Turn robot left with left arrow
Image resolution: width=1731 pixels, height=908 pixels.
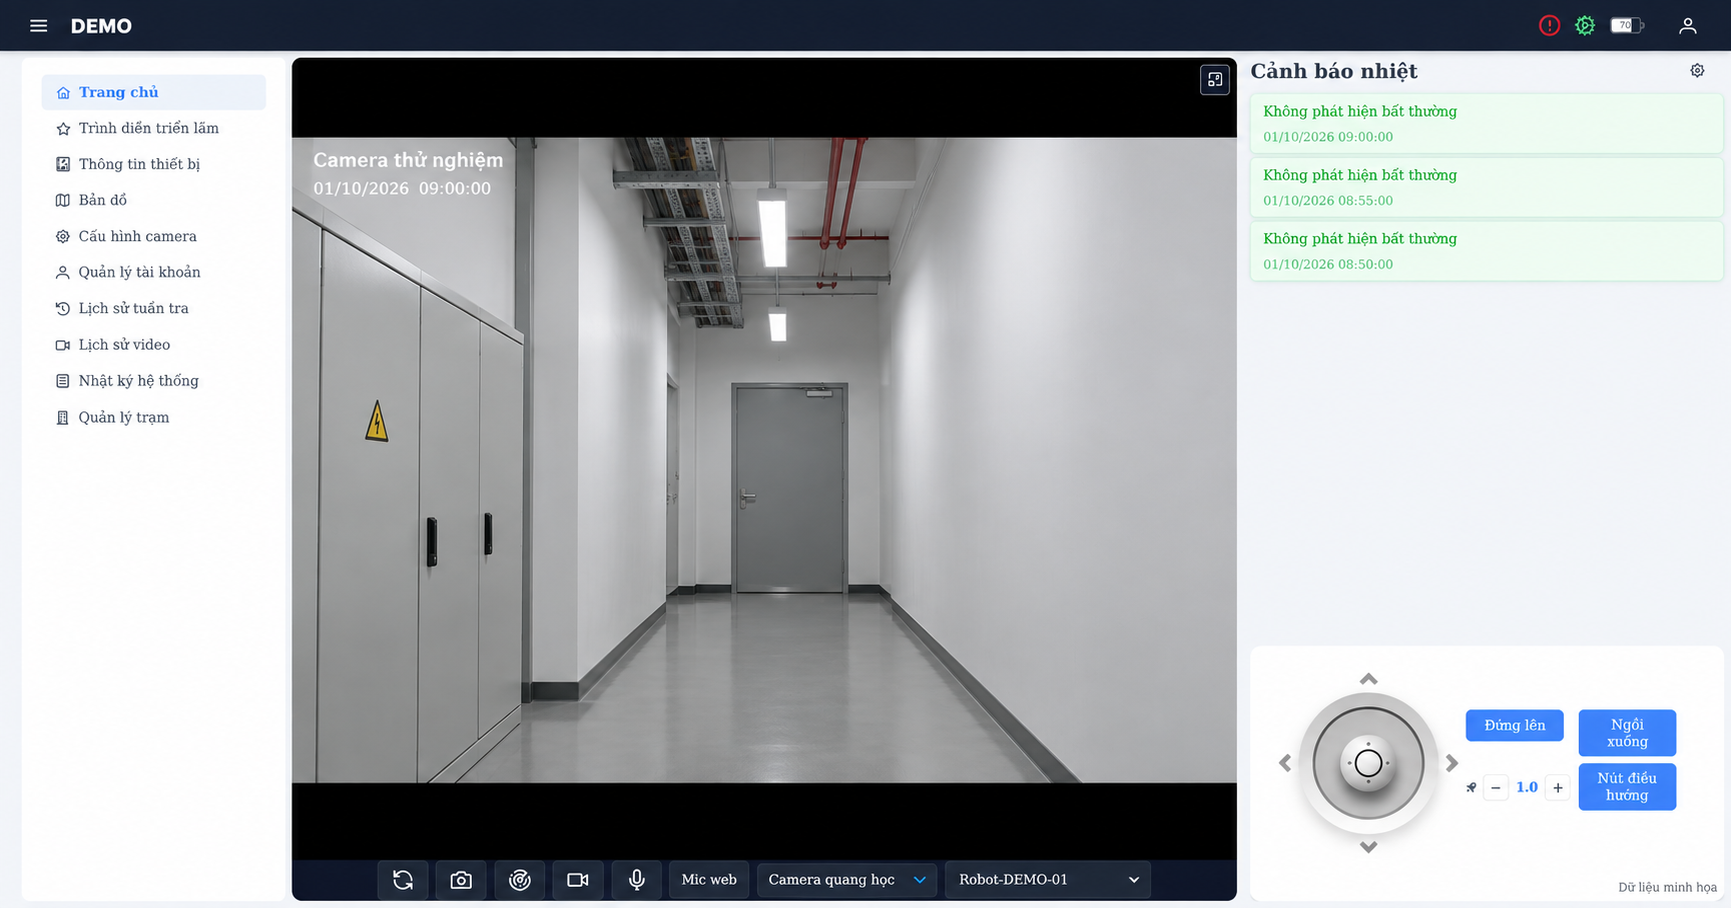tap(1285, 763)
